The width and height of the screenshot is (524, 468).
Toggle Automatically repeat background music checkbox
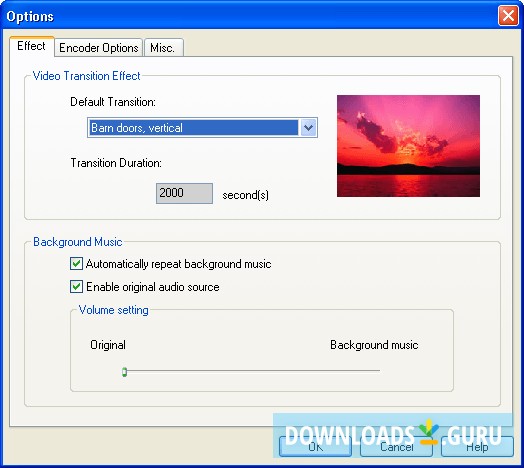[76, 264]
